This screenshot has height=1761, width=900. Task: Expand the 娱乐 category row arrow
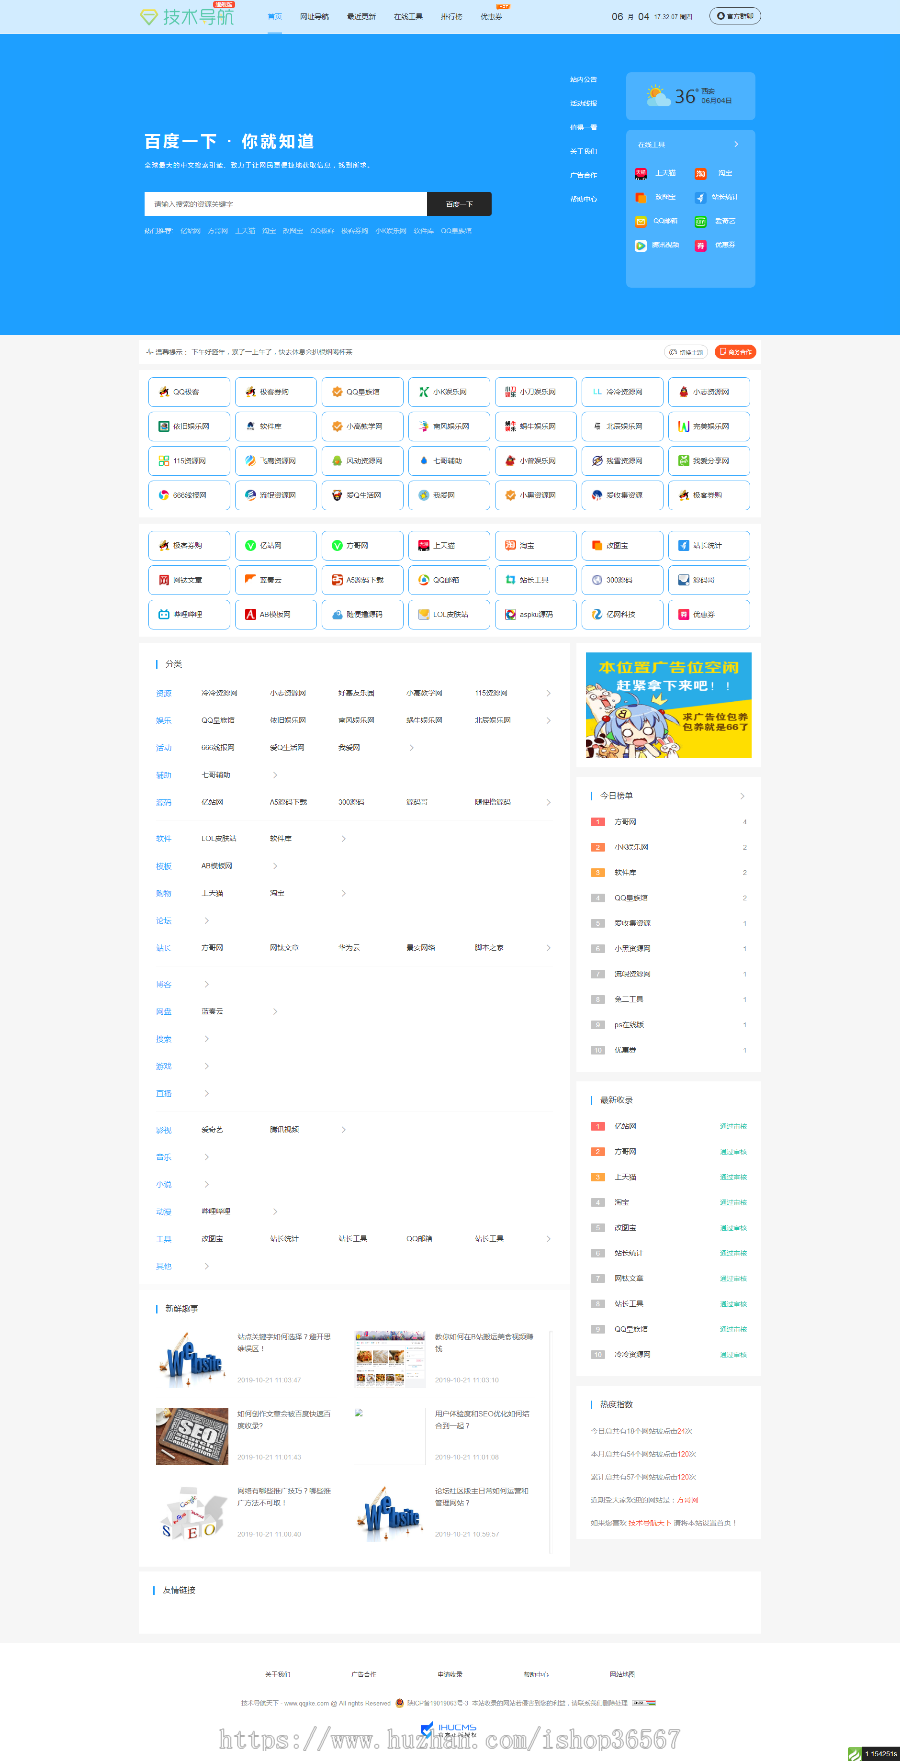[x=548, y=720]
